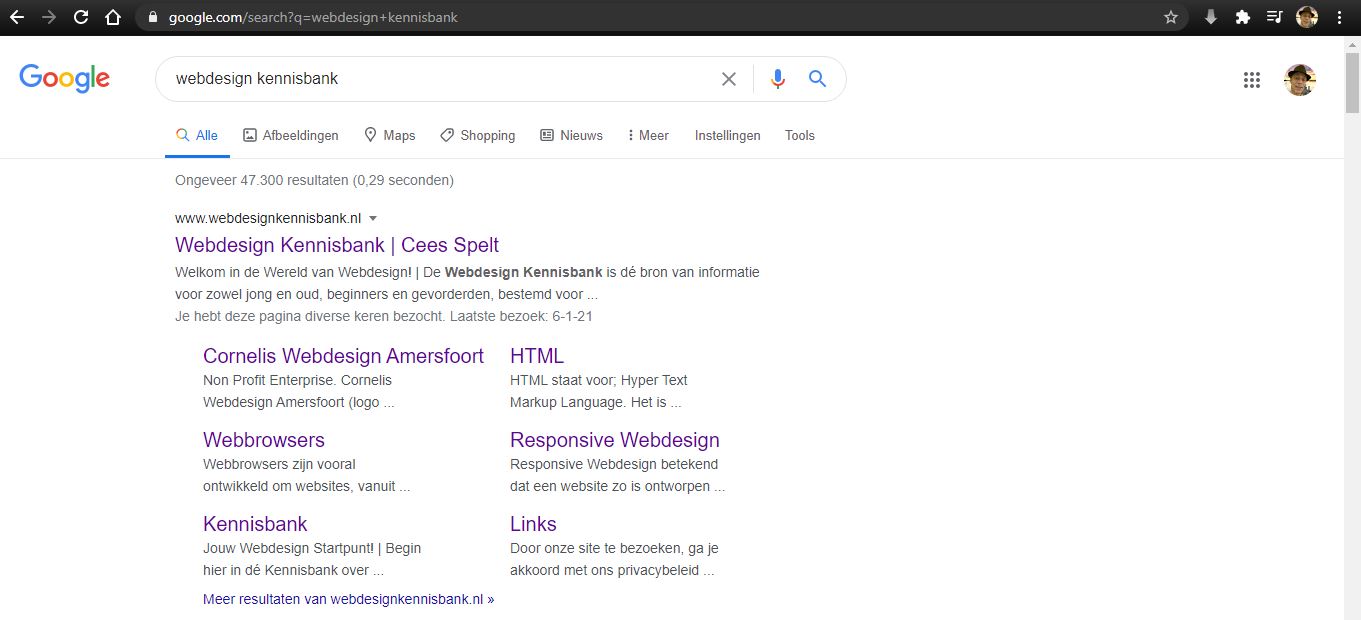Open the Links sitelink

pyautogui.click(x=533, y=524)
